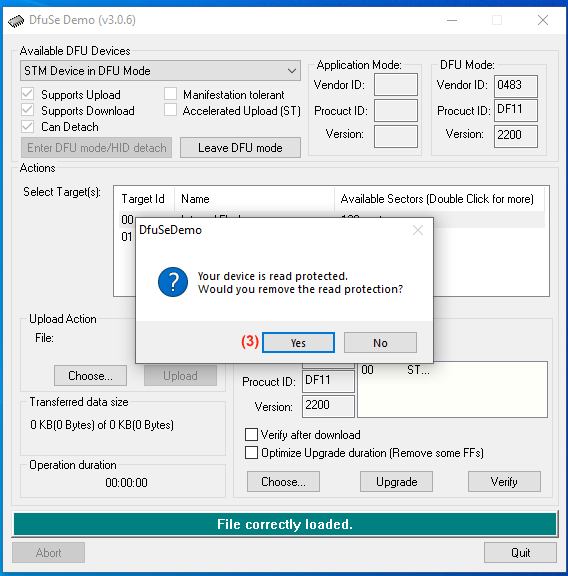Click Leave DFU mode button
This screenshot has width=568, height=576.
pos(240,148)
